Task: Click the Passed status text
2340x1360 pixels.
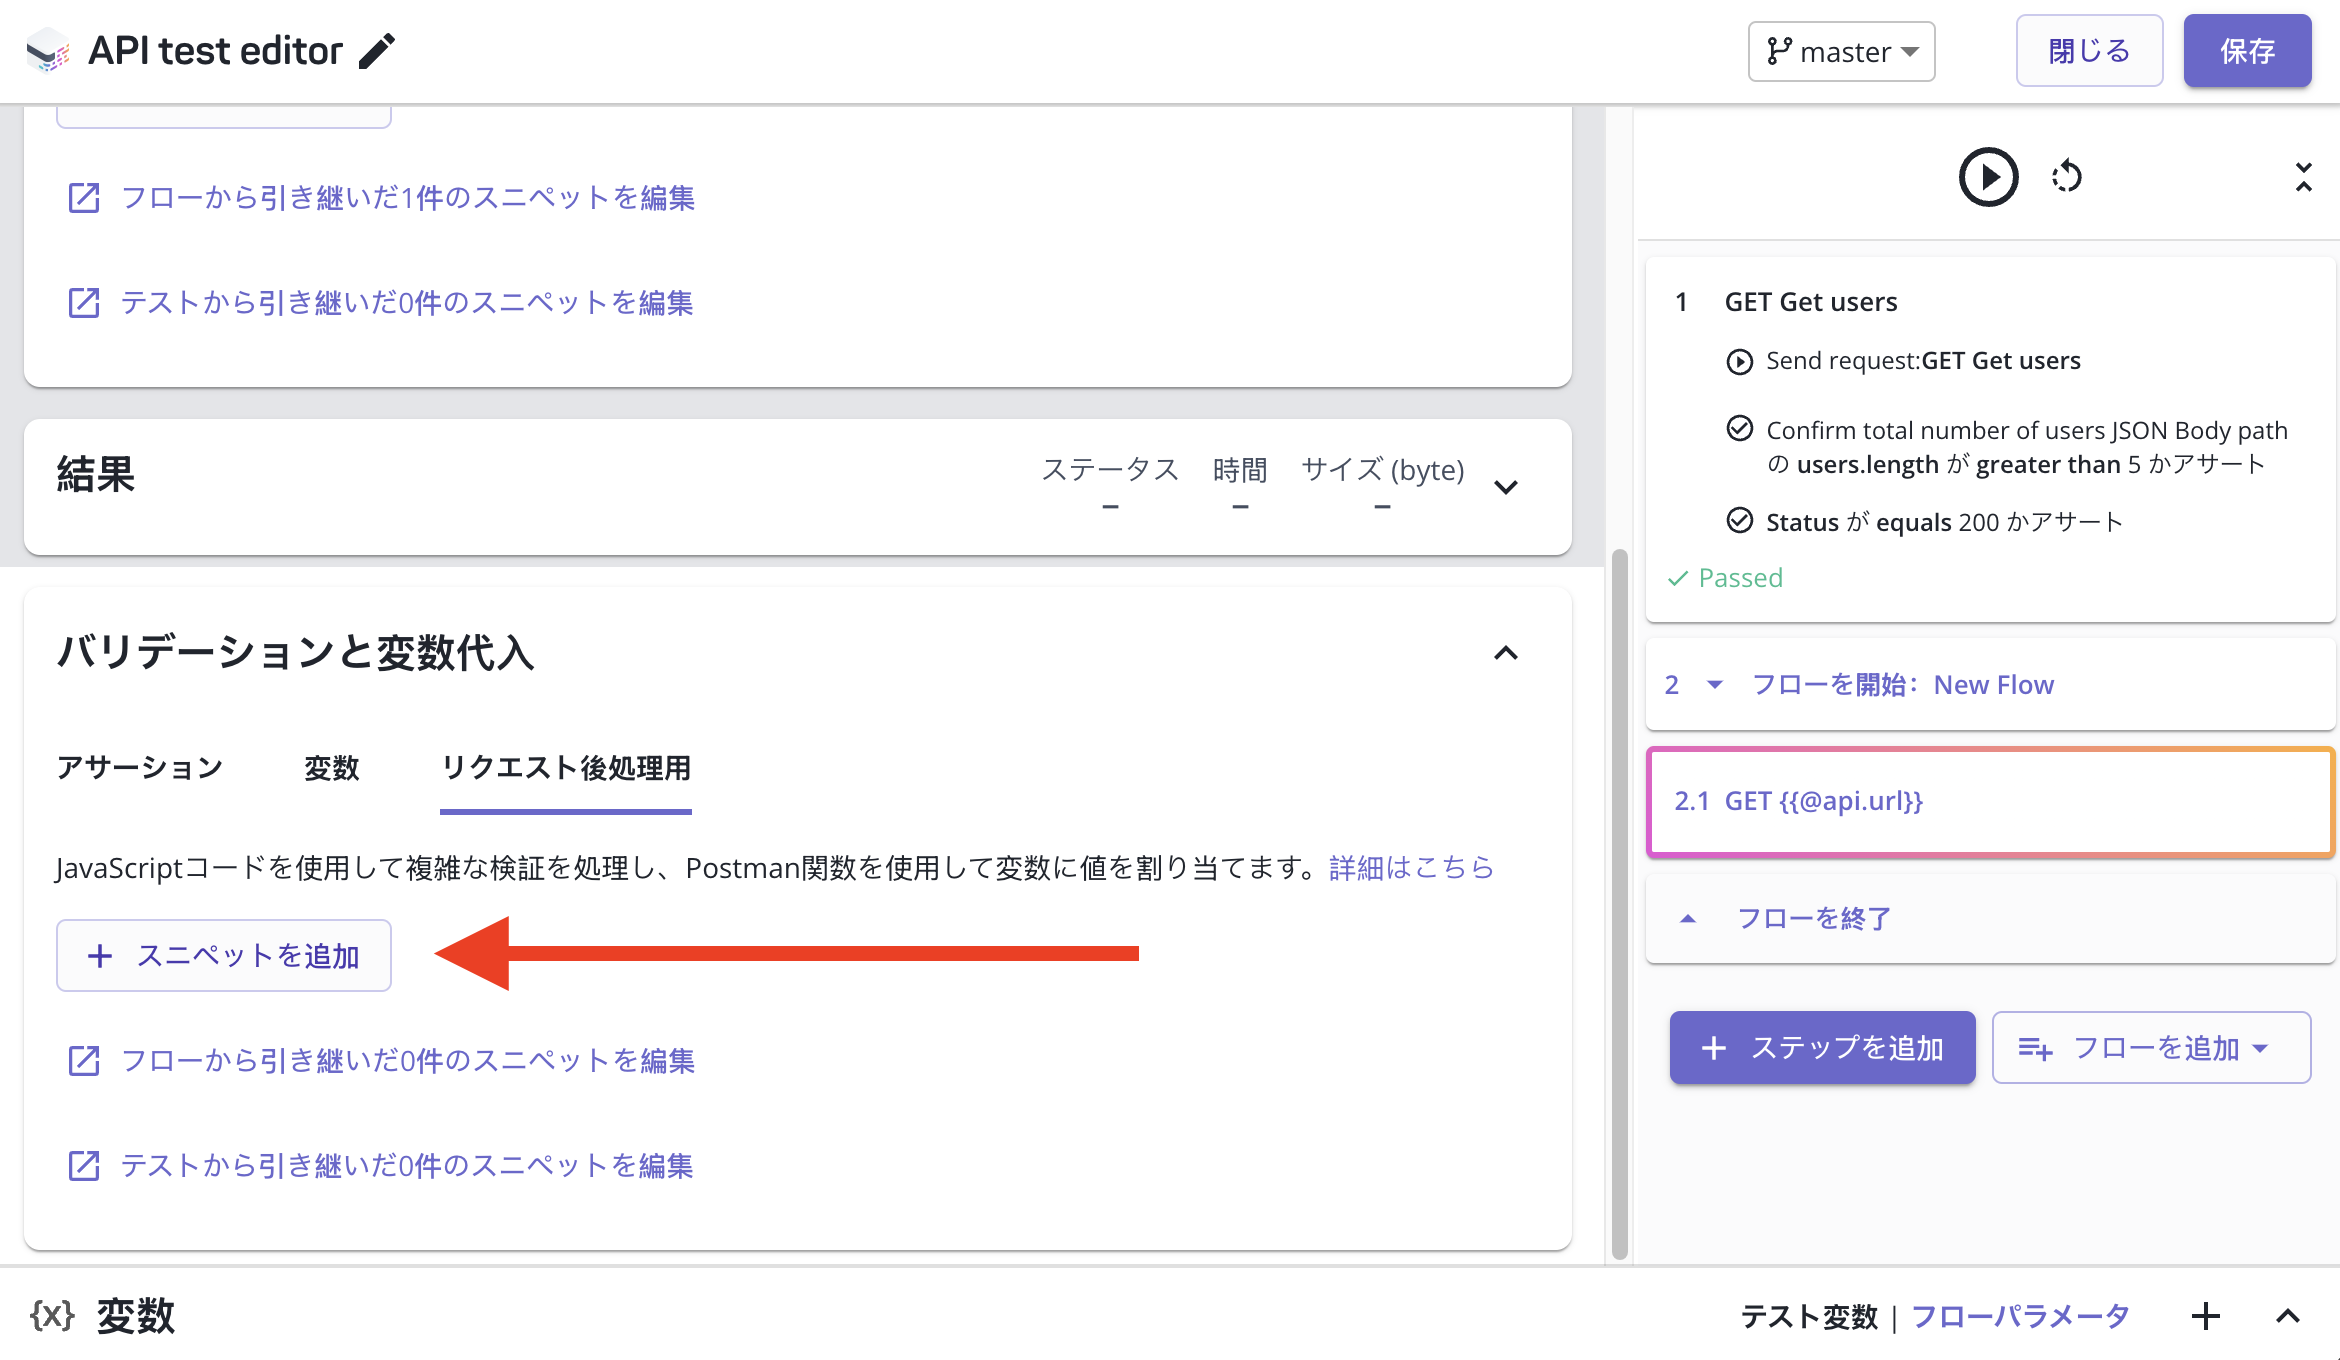Action: pyautogui.click(x=1740, y=578)
